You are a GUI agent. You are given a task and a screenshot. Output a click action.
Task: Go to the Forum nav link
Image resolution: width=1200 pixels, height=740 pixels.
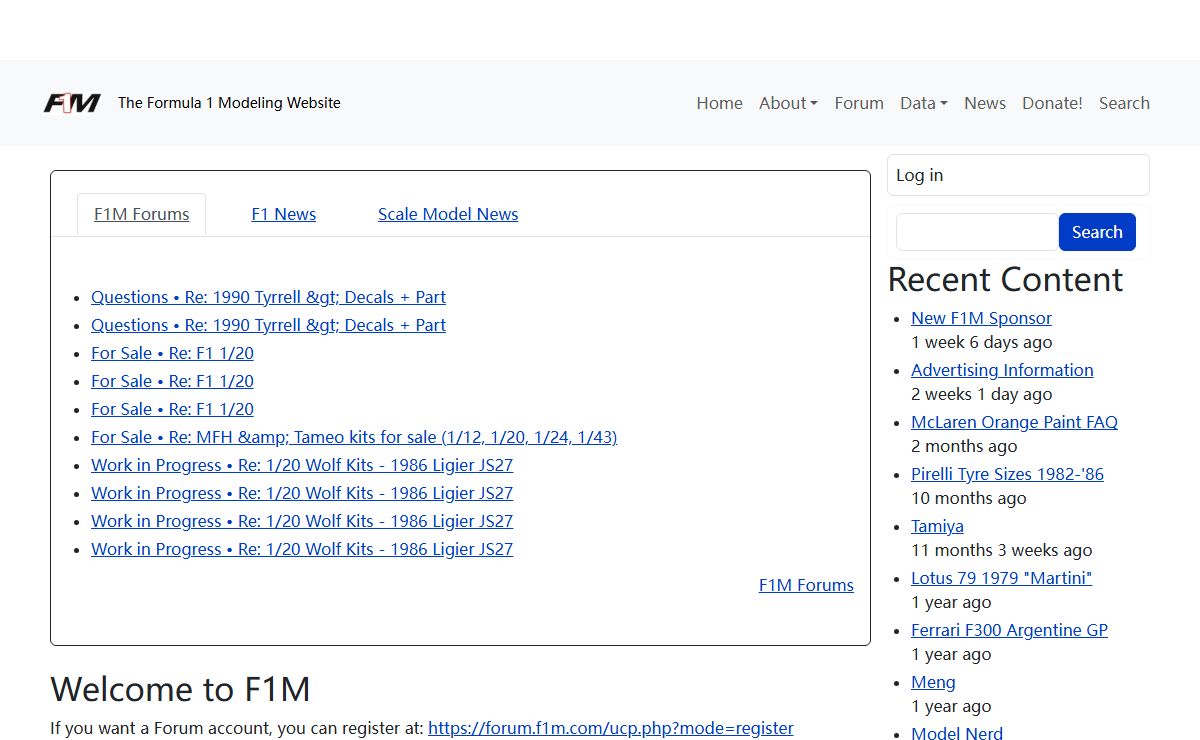pos(859,103)
